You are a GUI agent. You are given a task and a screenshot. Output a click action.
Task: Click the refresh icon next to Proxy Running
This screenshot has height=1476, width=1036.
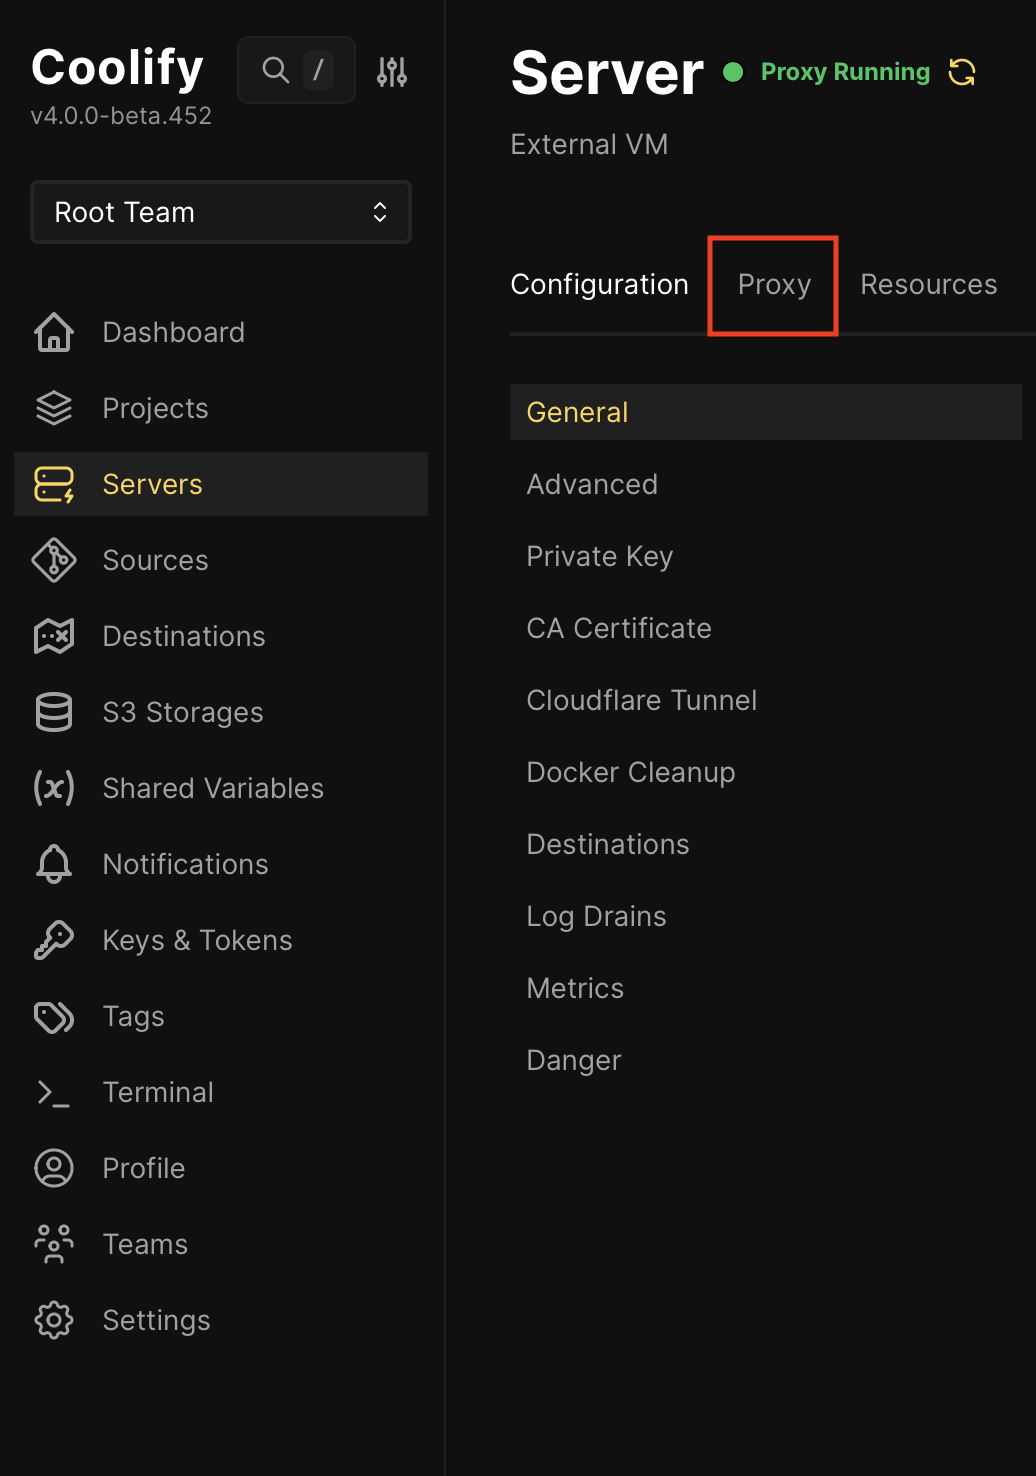(x=961, y=71)
